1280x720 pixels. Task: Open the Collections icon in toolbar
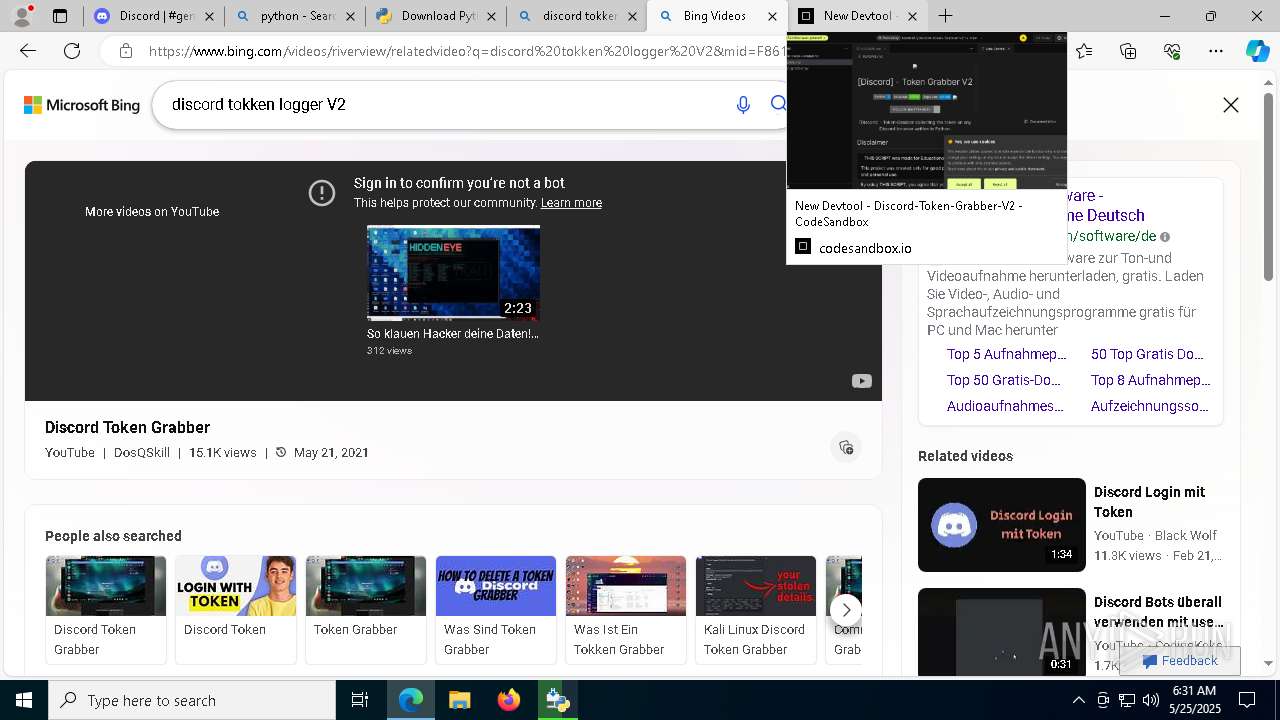(1128, 51)
